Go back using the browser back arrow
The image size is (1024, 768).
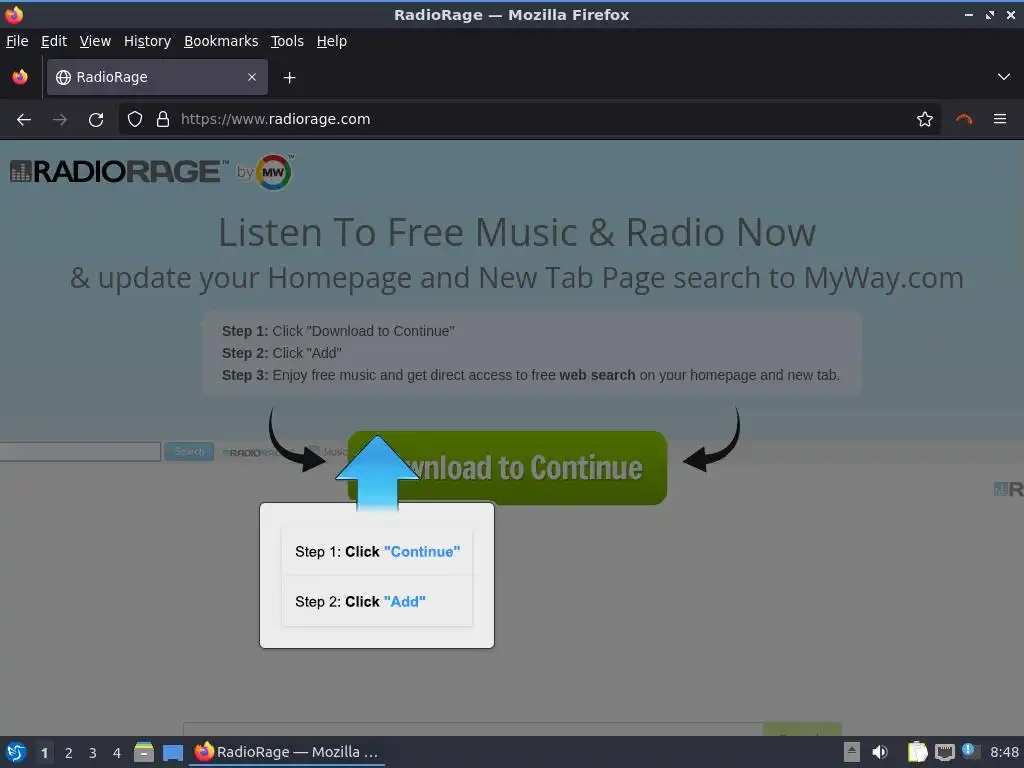(24, 120)
